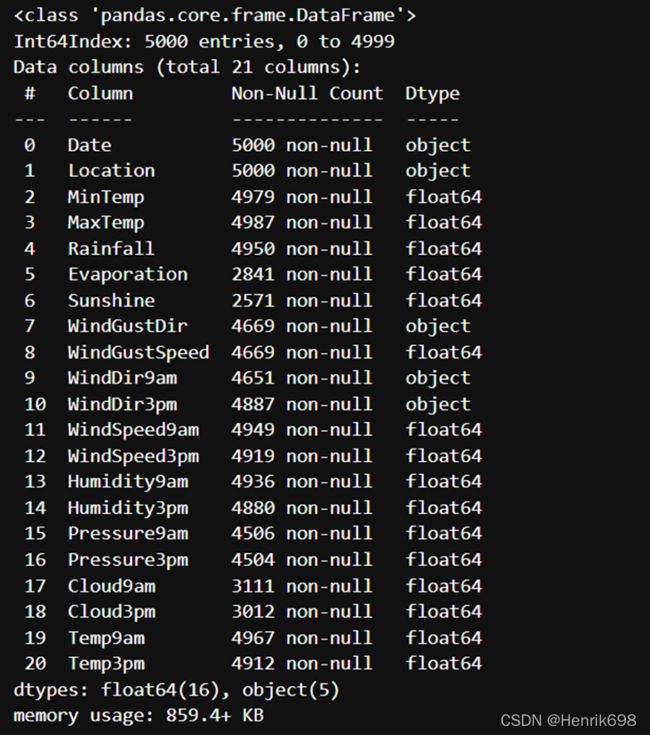Click the memory usage line
Viewport: 650px width, 735px height.
pyautogui.click(x=139, y=716)
